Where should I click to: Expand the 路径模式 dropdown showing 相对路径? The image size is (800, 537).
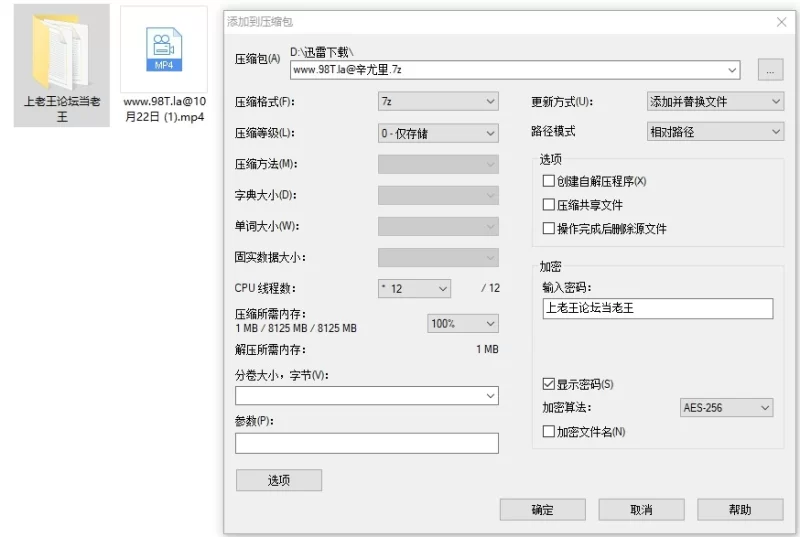(714, 132)
